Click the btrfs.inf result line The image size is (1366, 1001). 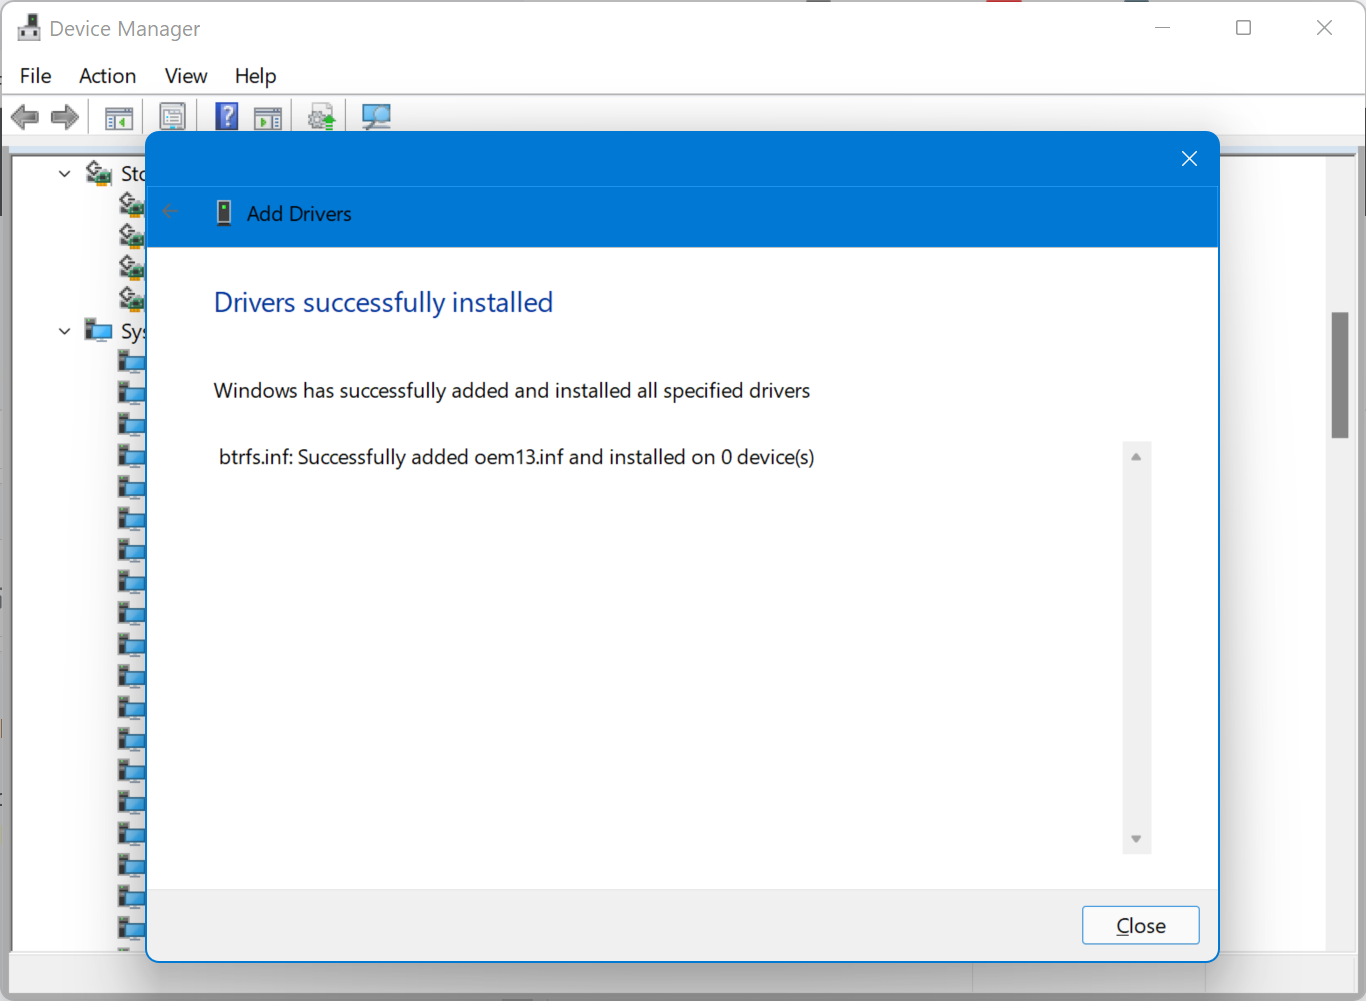[516, 457]
